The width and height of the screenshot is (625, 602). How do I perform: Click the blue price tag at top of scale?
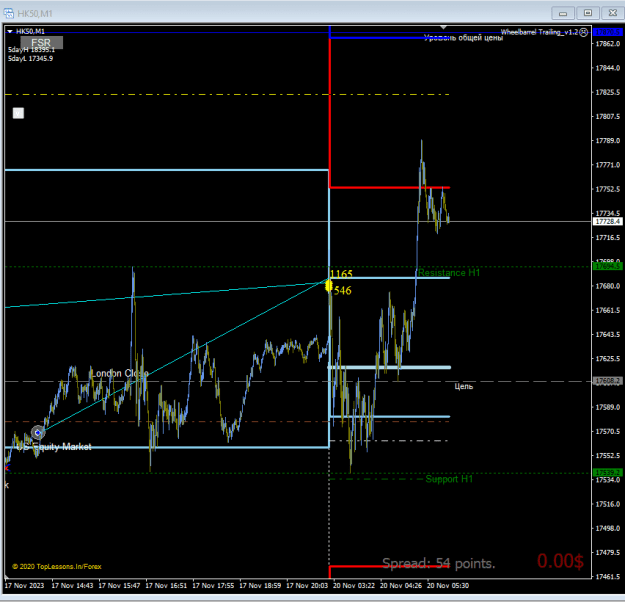click(x=607, y=32)
